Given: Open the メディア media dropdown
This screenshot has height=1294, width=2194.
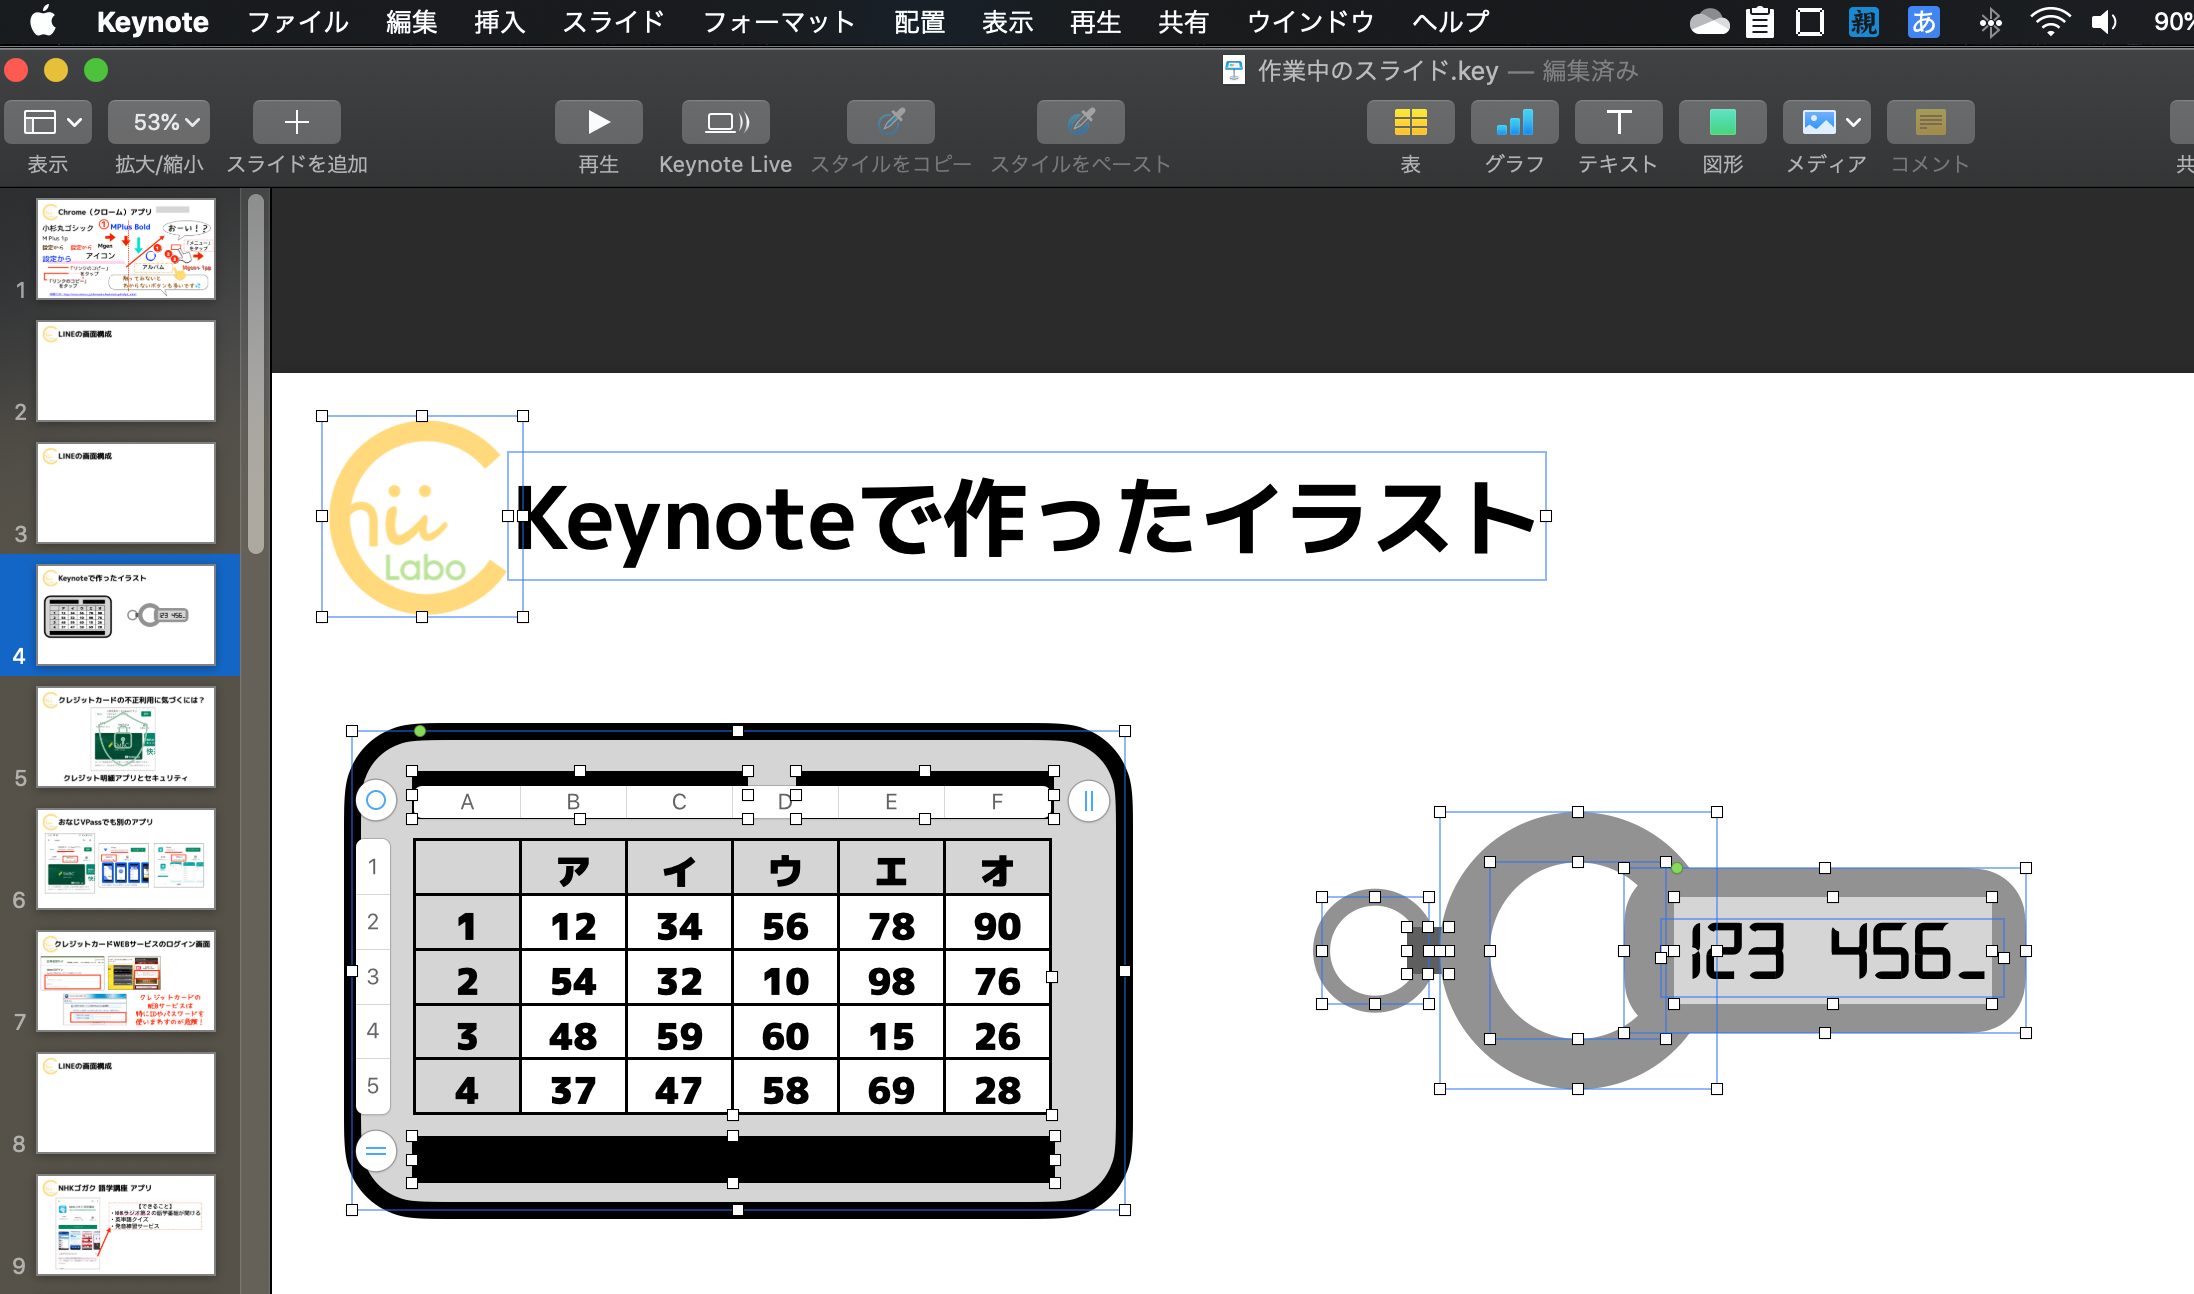Looking at the screenshot, I should pyautogui.click(x=1826, y=122).
